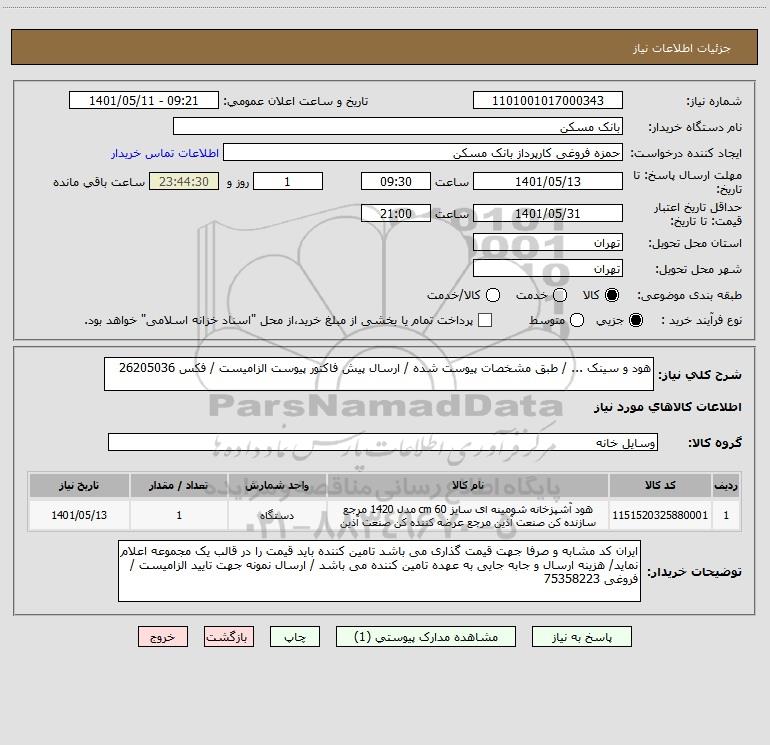This screenshot has width=770, height=745.
Task: Click the deadline time field 09:30
Action: (395, 181)
